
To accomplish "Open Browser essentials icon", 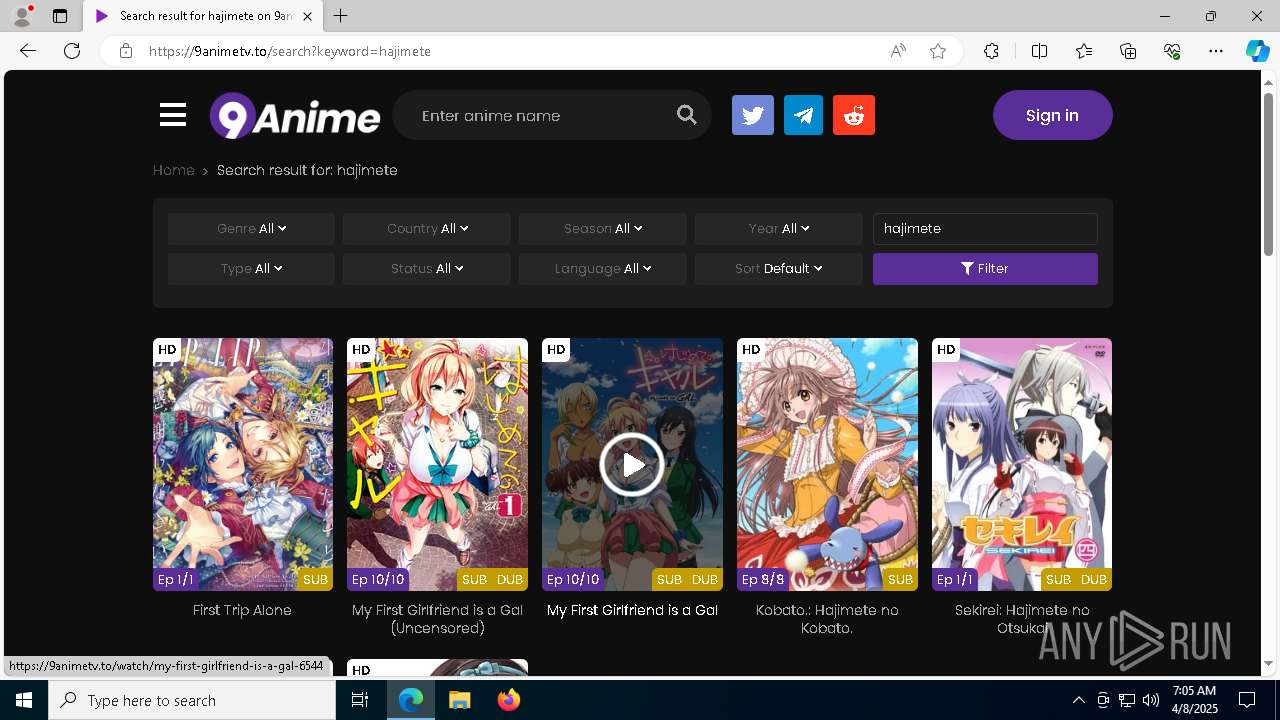I will pyautogui.click(x=1172, y=51).
